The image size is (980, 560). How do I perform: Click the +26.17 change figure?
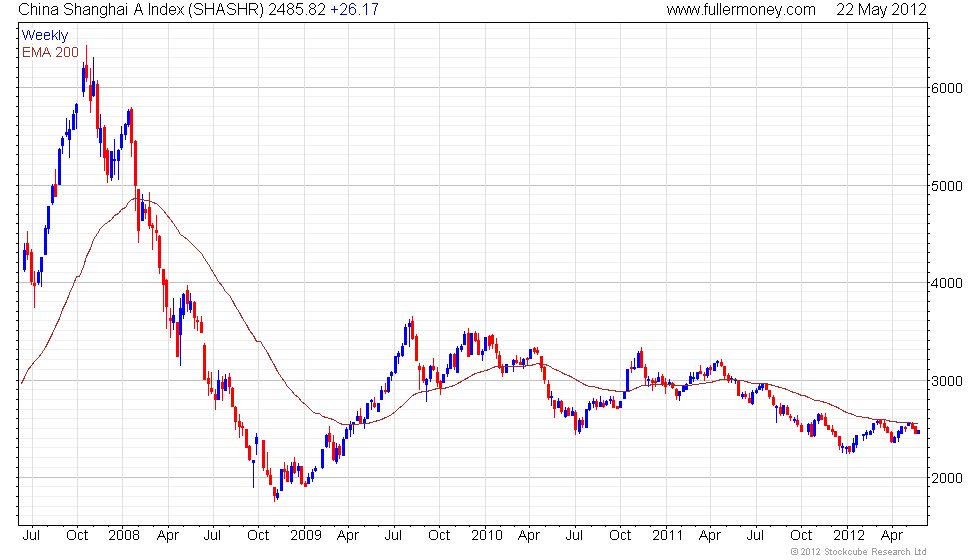tap(354, 9)
